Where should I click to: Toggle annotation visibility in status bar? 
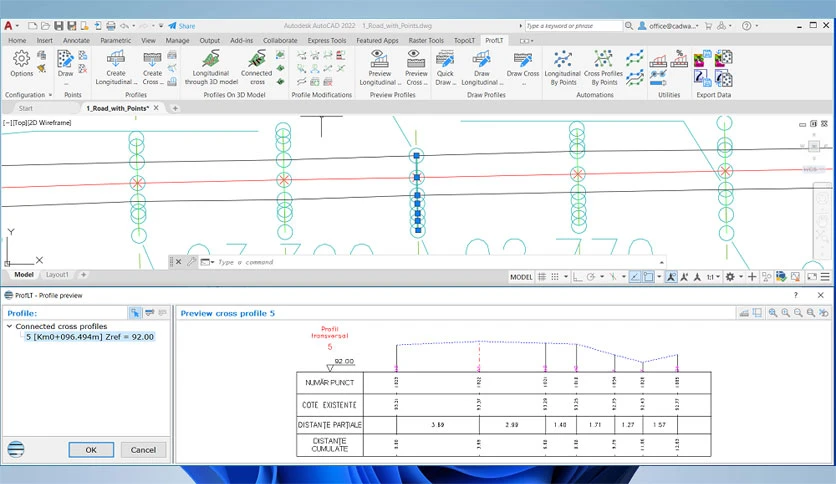(x=671, y=277)
